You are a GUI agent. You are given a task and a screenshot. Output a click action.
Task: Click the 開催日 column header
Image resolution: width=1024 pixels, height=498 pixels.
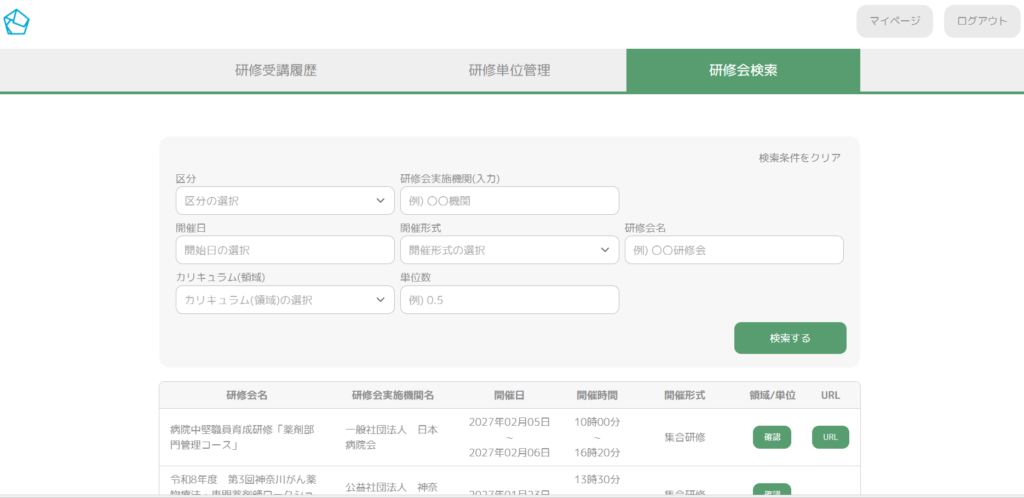(509, 396)
